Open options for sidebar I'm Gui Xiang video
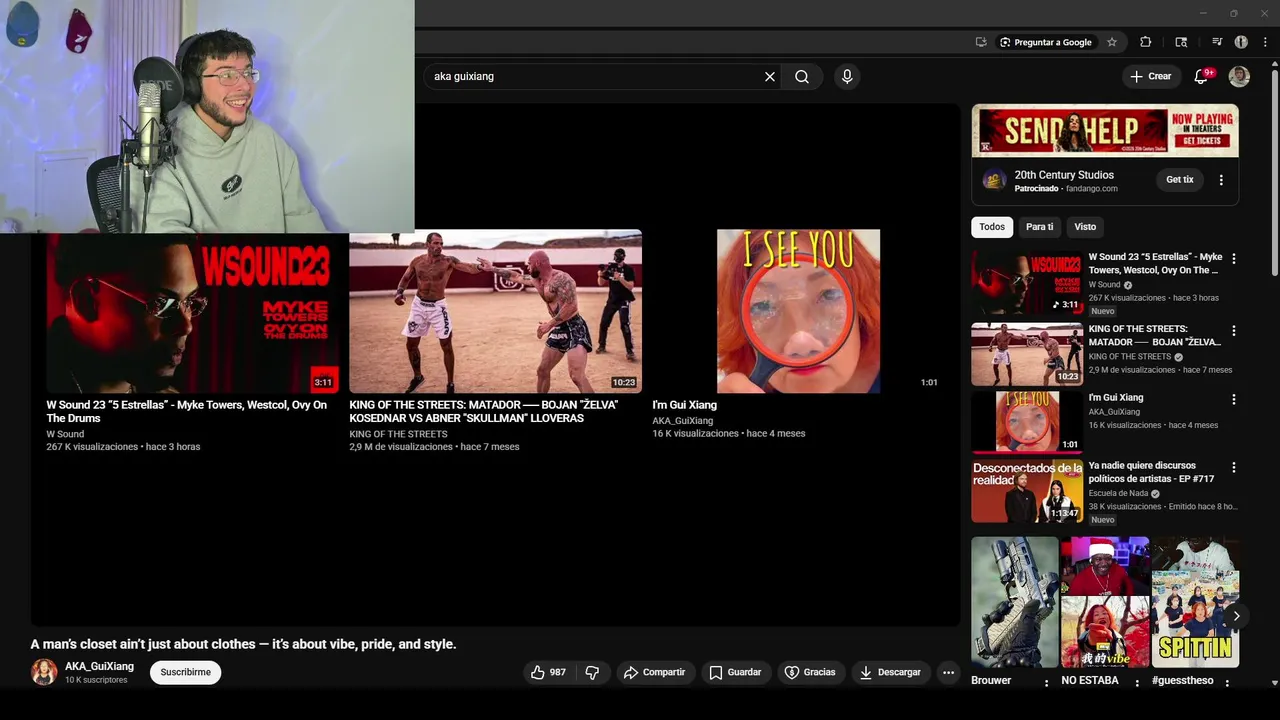The image size is (1280, 720). [1233, 399]
